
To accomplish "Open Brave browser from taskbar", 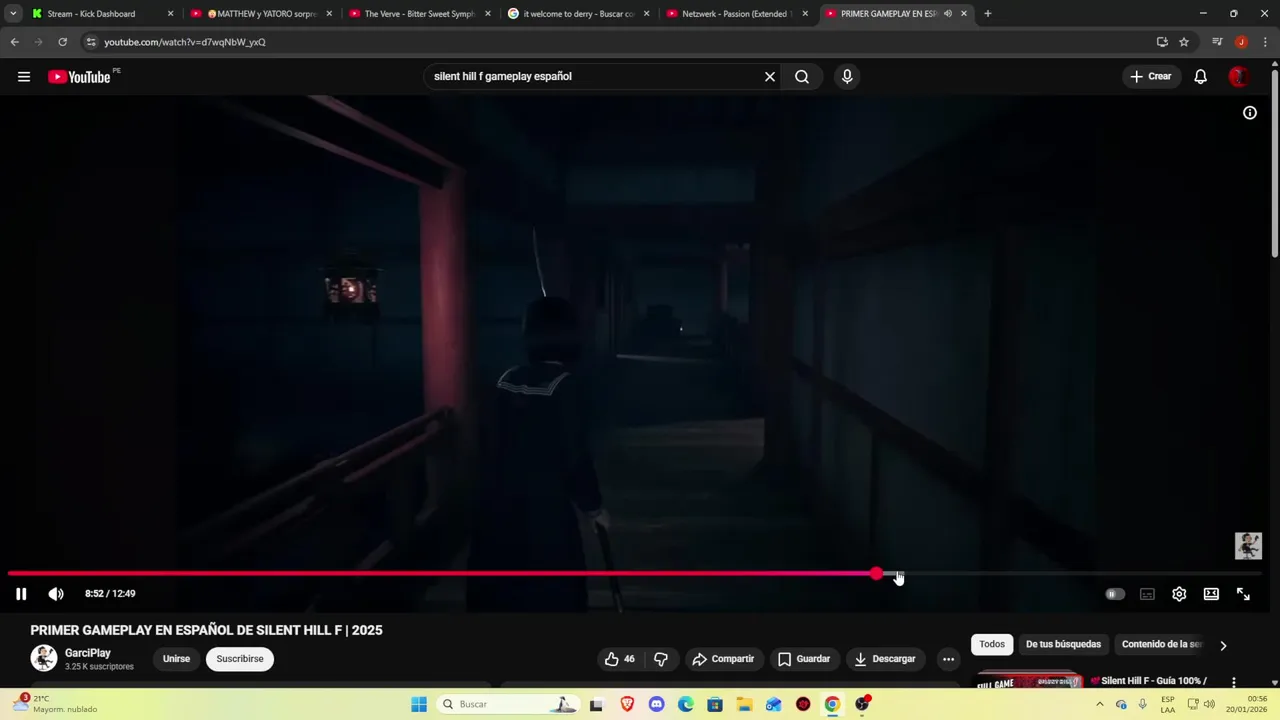I will (627, 704).
